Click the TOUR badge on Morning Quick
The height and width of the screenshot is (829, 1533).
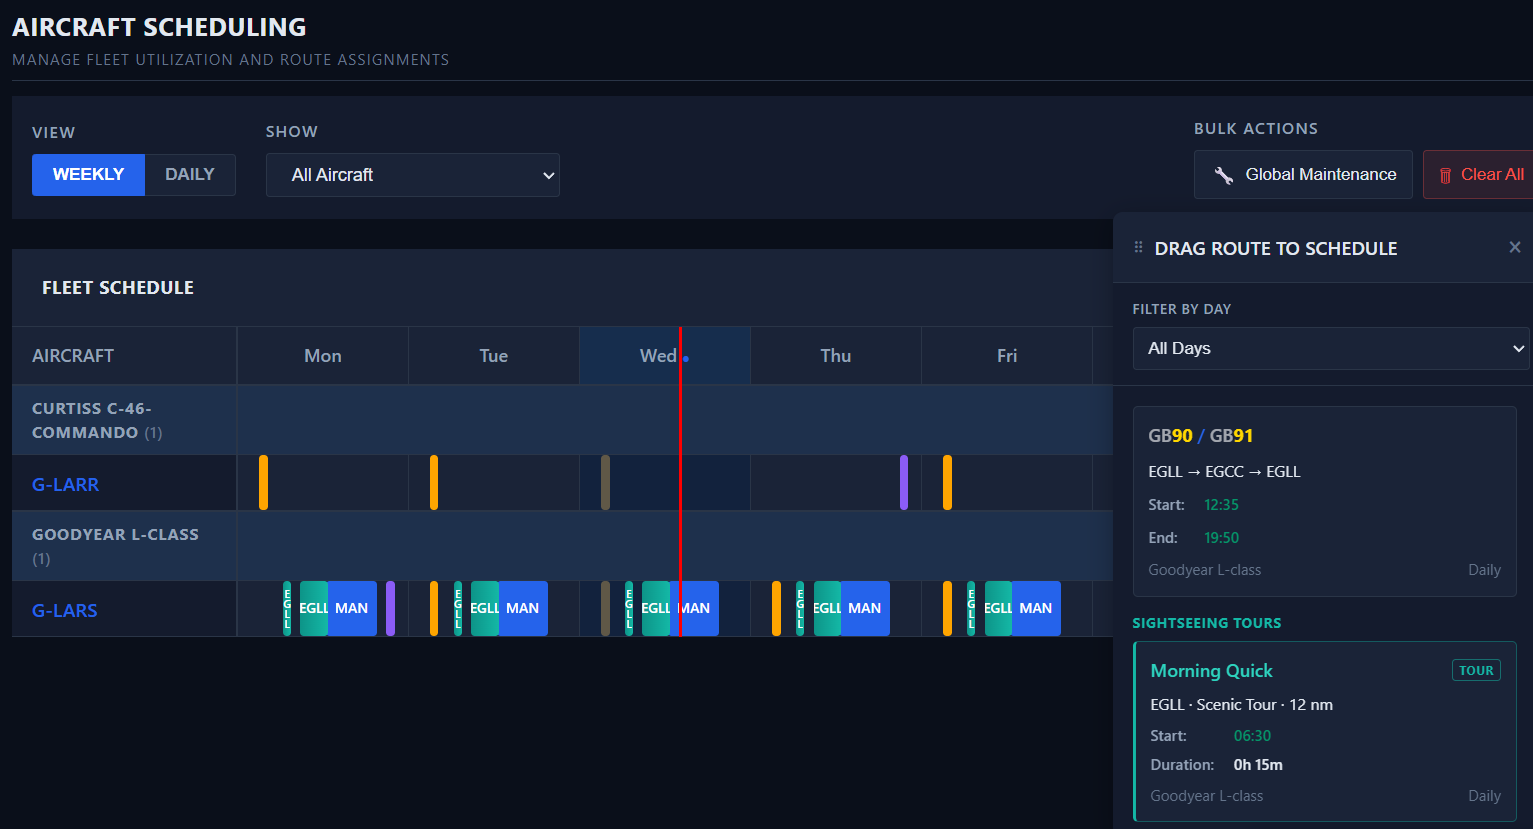pyautogui.click(x=1476, y=670)
